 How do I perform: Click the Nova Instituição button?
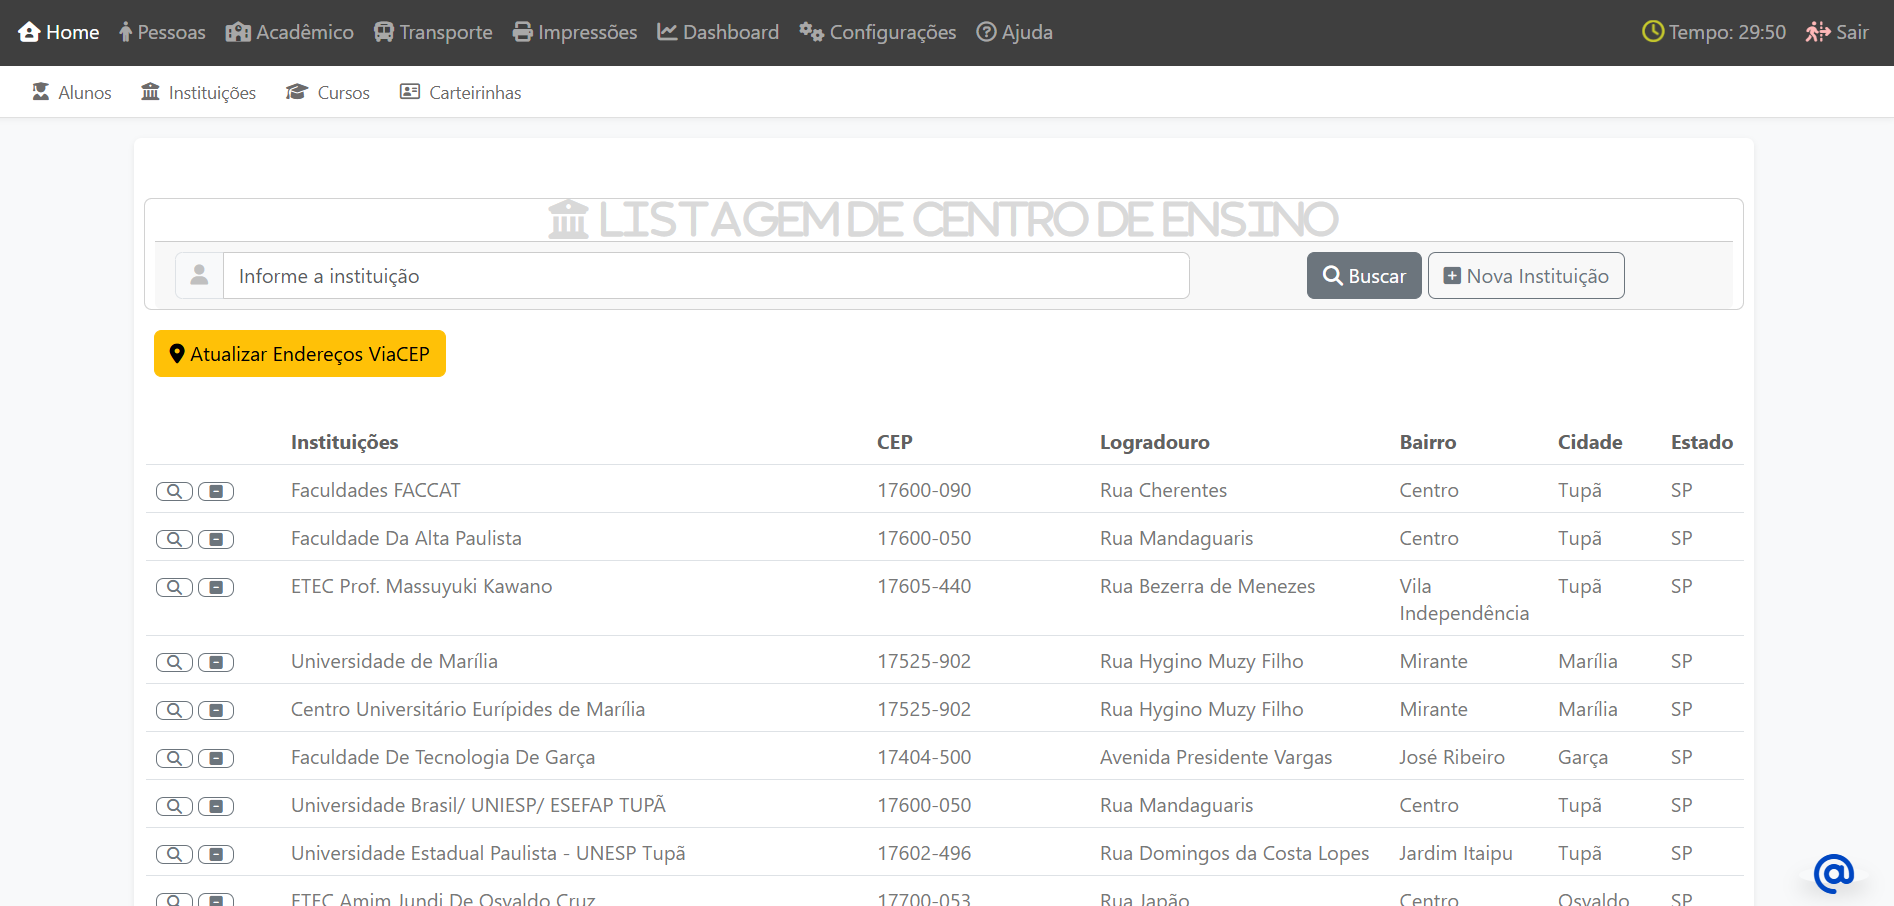tap(1525, 276)
